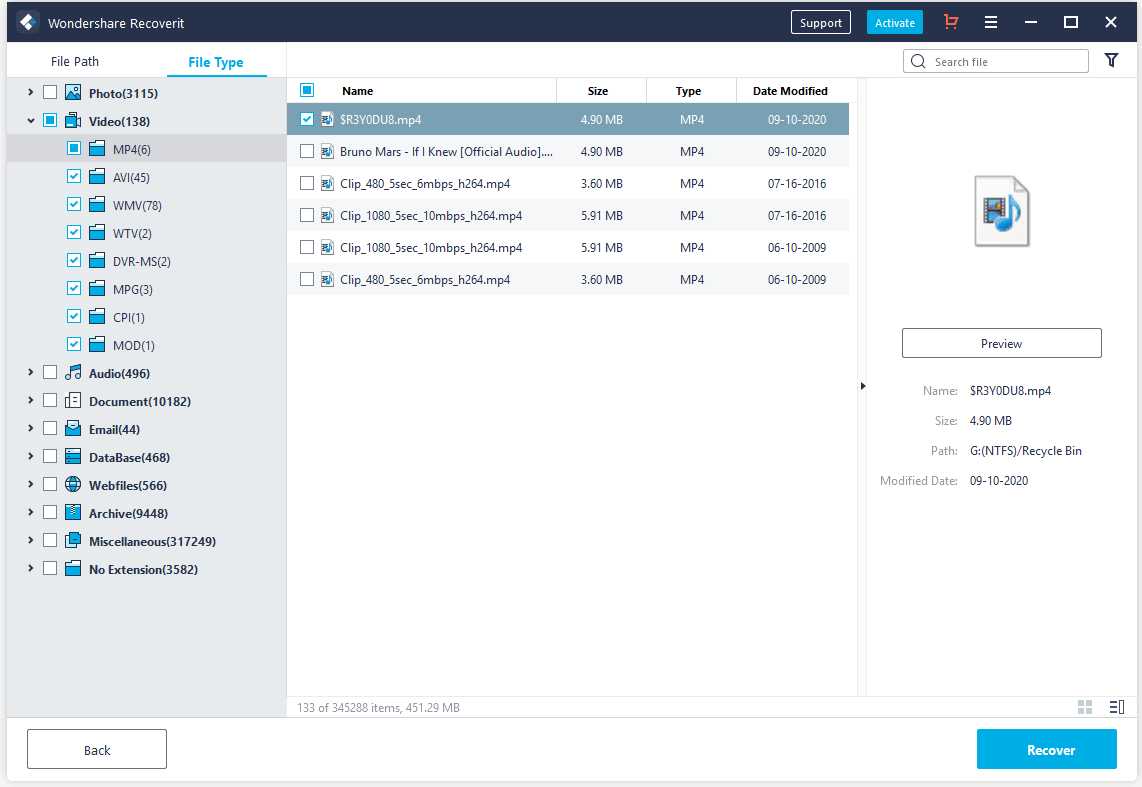Expand the Audio category
The width and height of the screenshot is (1142, 787).
tap(30, 373)
